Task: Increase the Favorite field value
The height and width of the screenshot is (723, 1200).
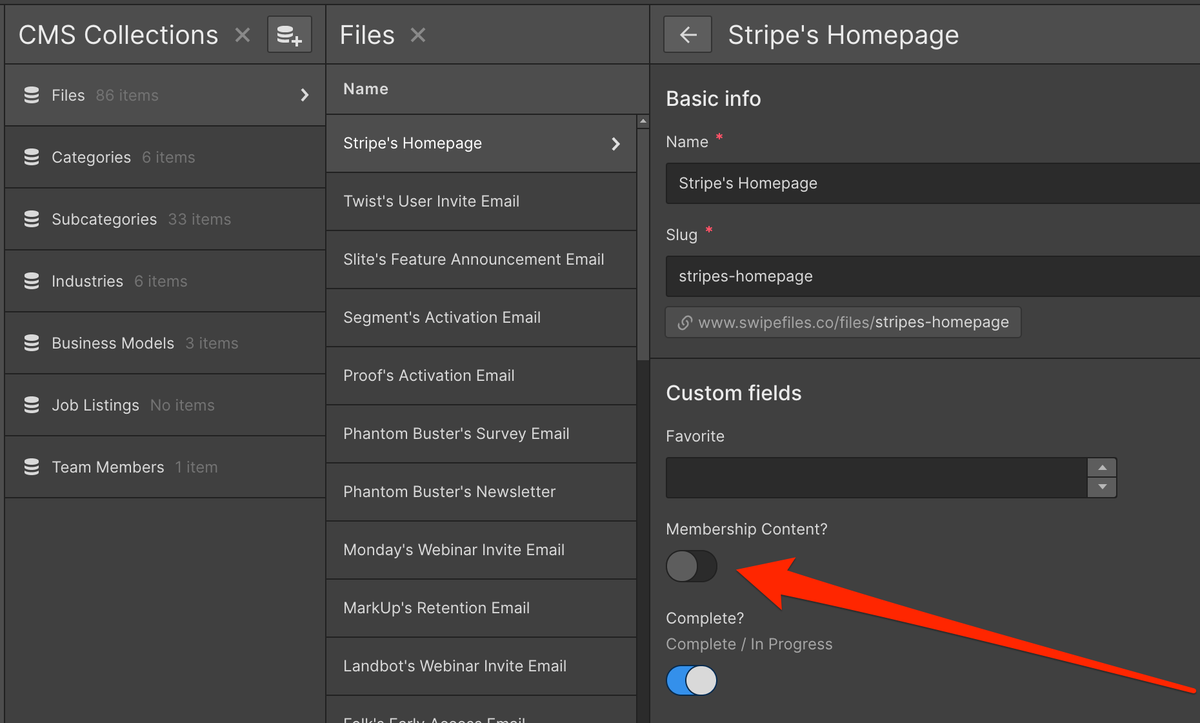Action: click(x=1102, y=468)
